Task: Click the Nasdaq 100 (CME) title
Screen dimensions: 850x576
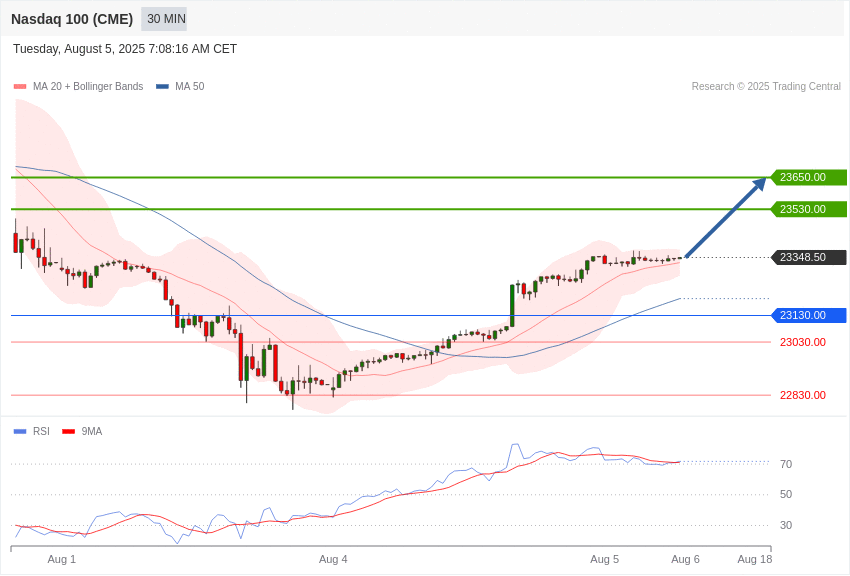Action: coord(72,19)
